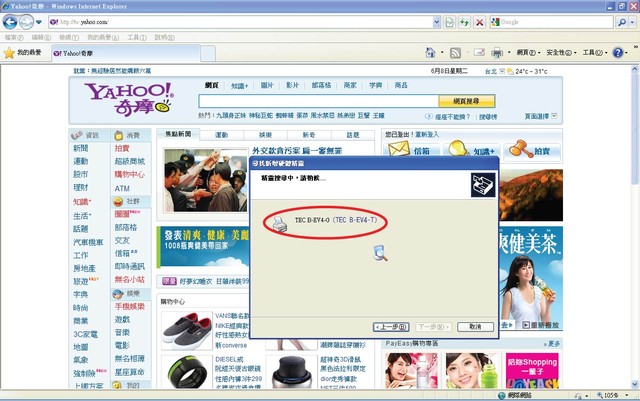The width and height of the screenshot is (640, 401).
Task: Click 上一步(B) in hardware wizard
Action: [391, 327]
